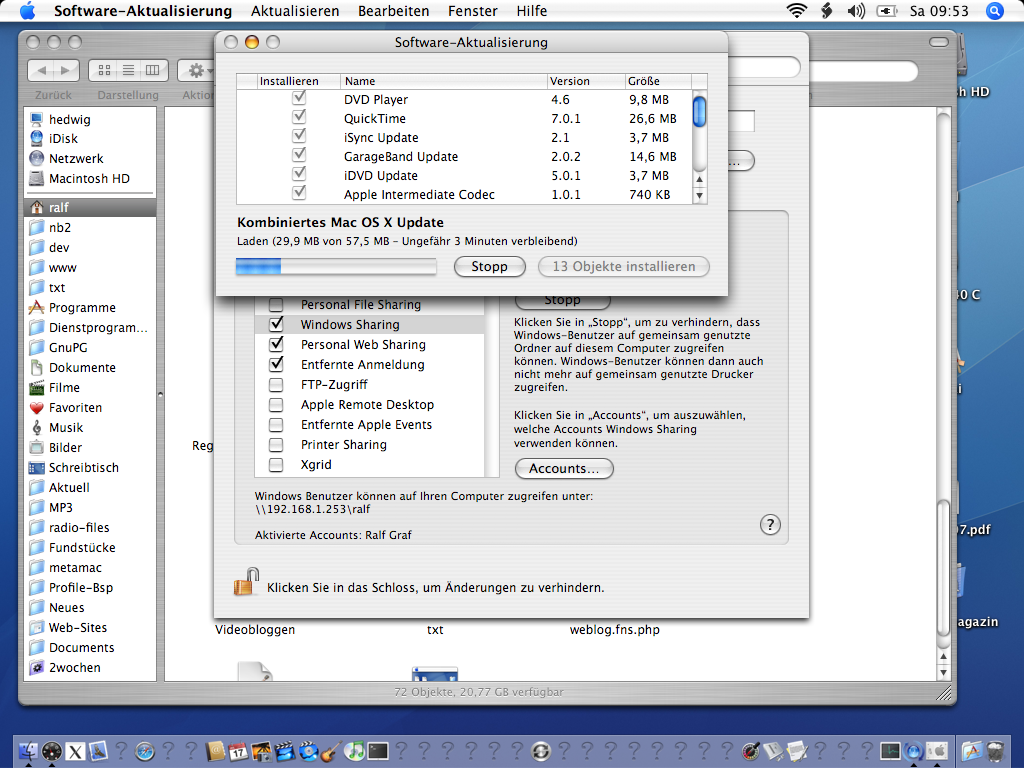Launch X11 from the Dock
1024x768 pixels.
click(75, 751)
